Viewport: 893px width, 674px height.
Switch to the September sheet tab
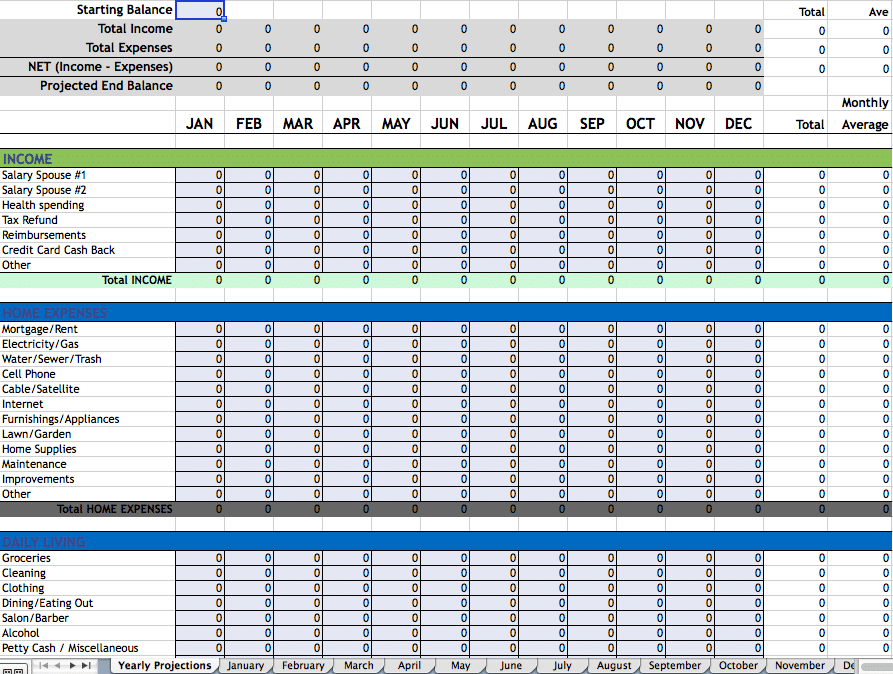coord(675,665)
